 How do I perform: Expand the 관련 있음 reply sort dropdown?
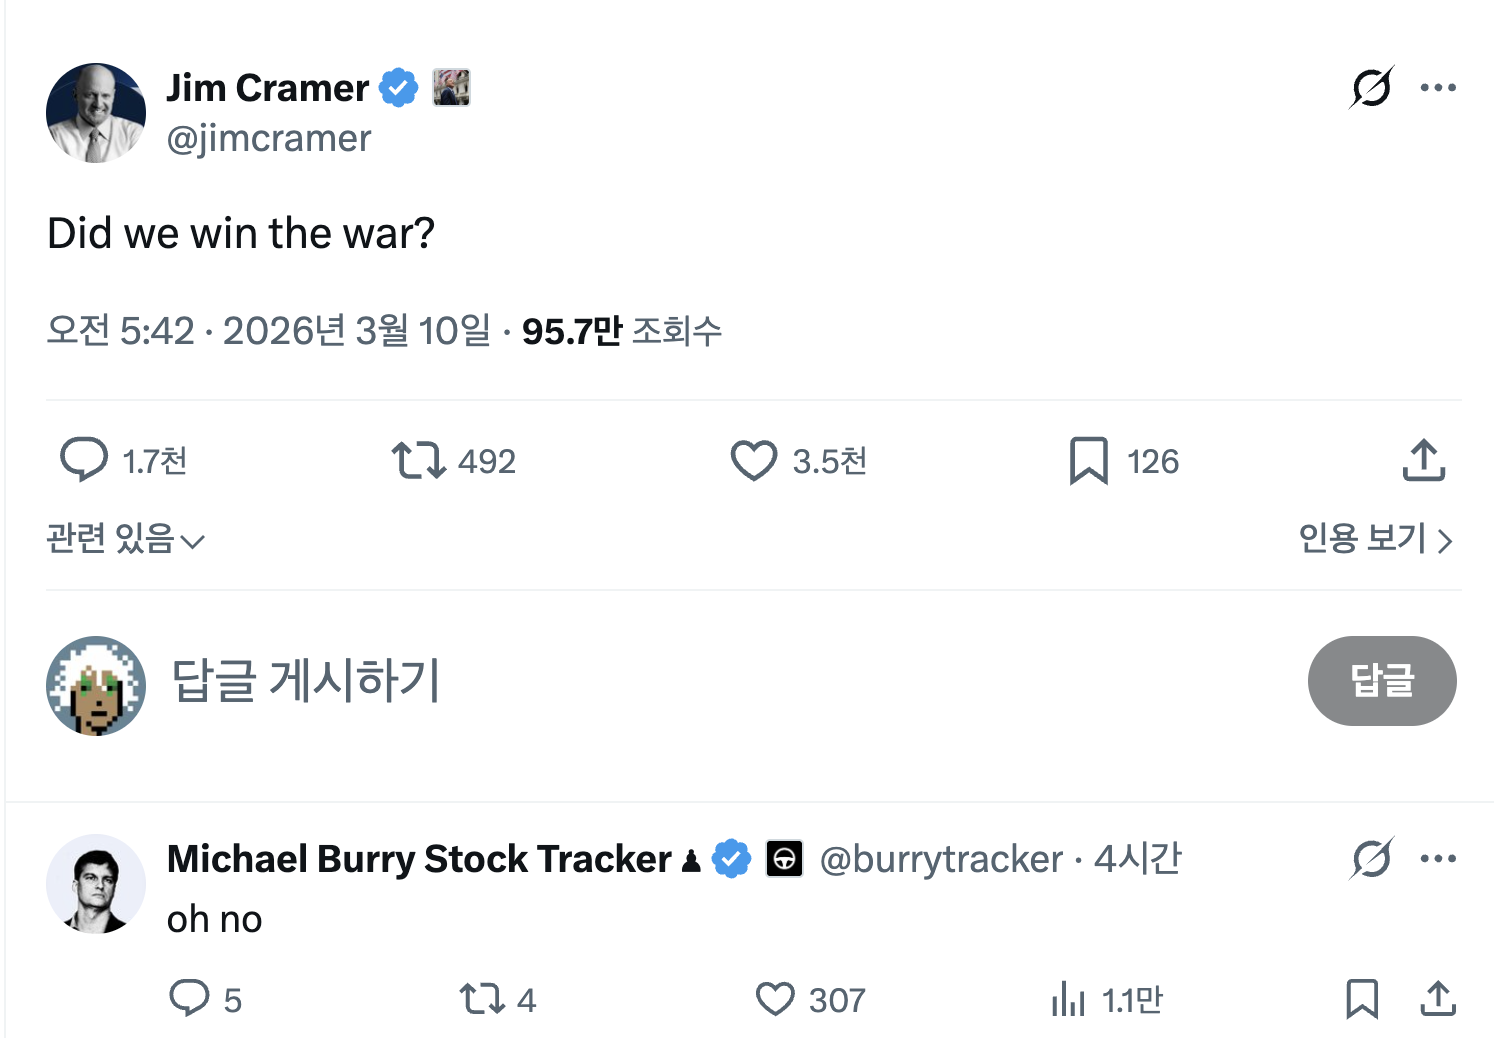pos(126,539)
